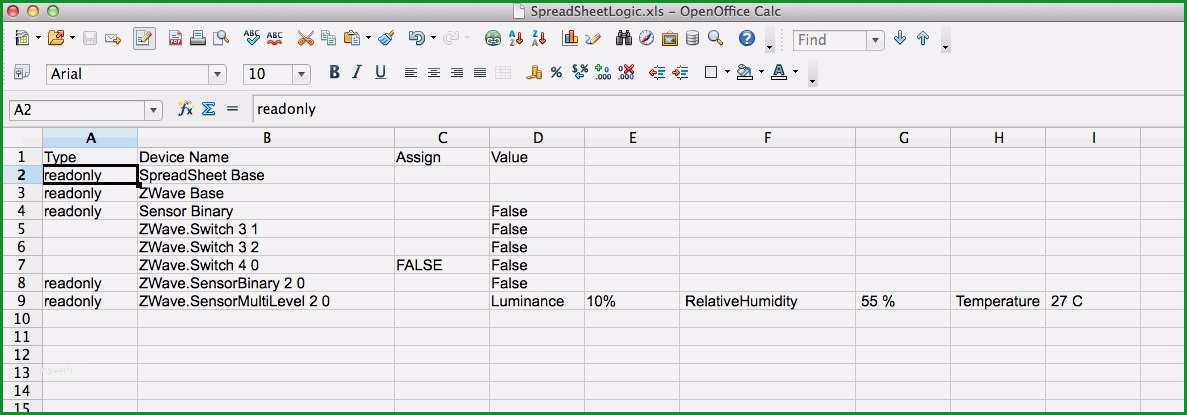This screenshot has height=415, width=1187.
Task: Click Find Next down arrow
Action: 899,38
